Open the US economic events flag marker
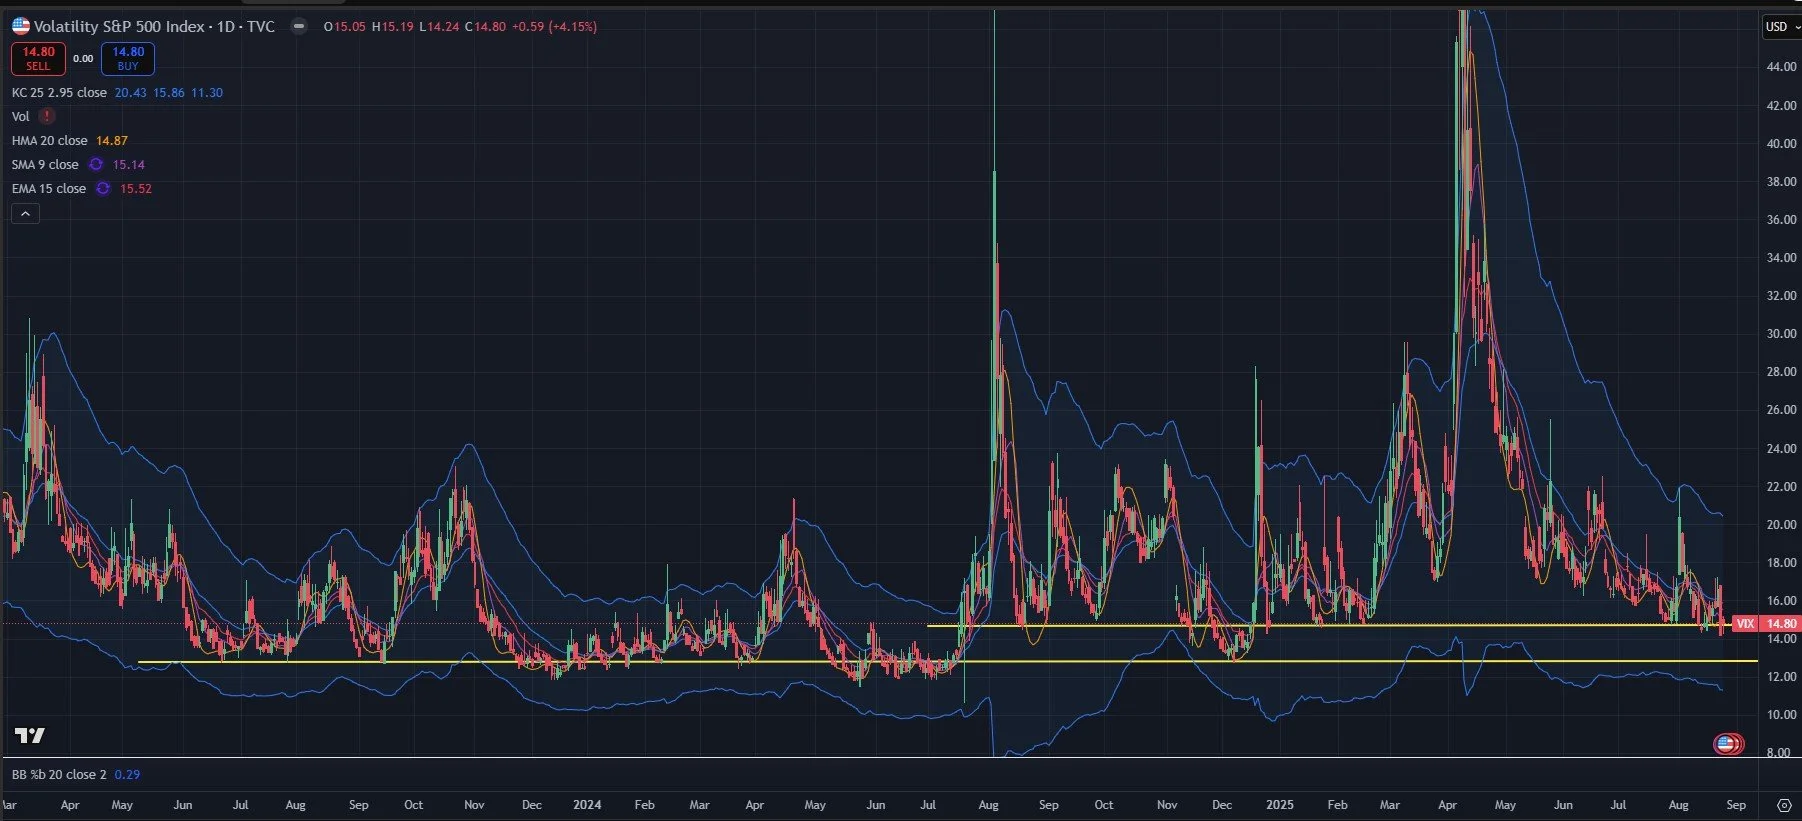The width and height of the screenshot is (1802, 821). tap(1728, 743)
